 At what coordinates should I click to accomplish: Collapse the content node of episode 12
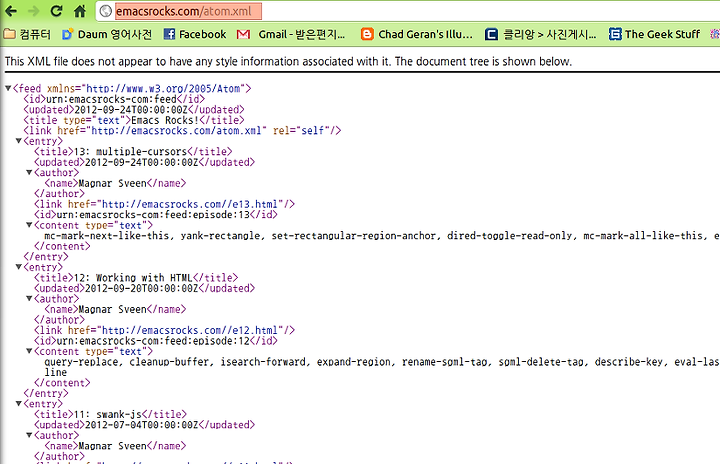[29, 351]
